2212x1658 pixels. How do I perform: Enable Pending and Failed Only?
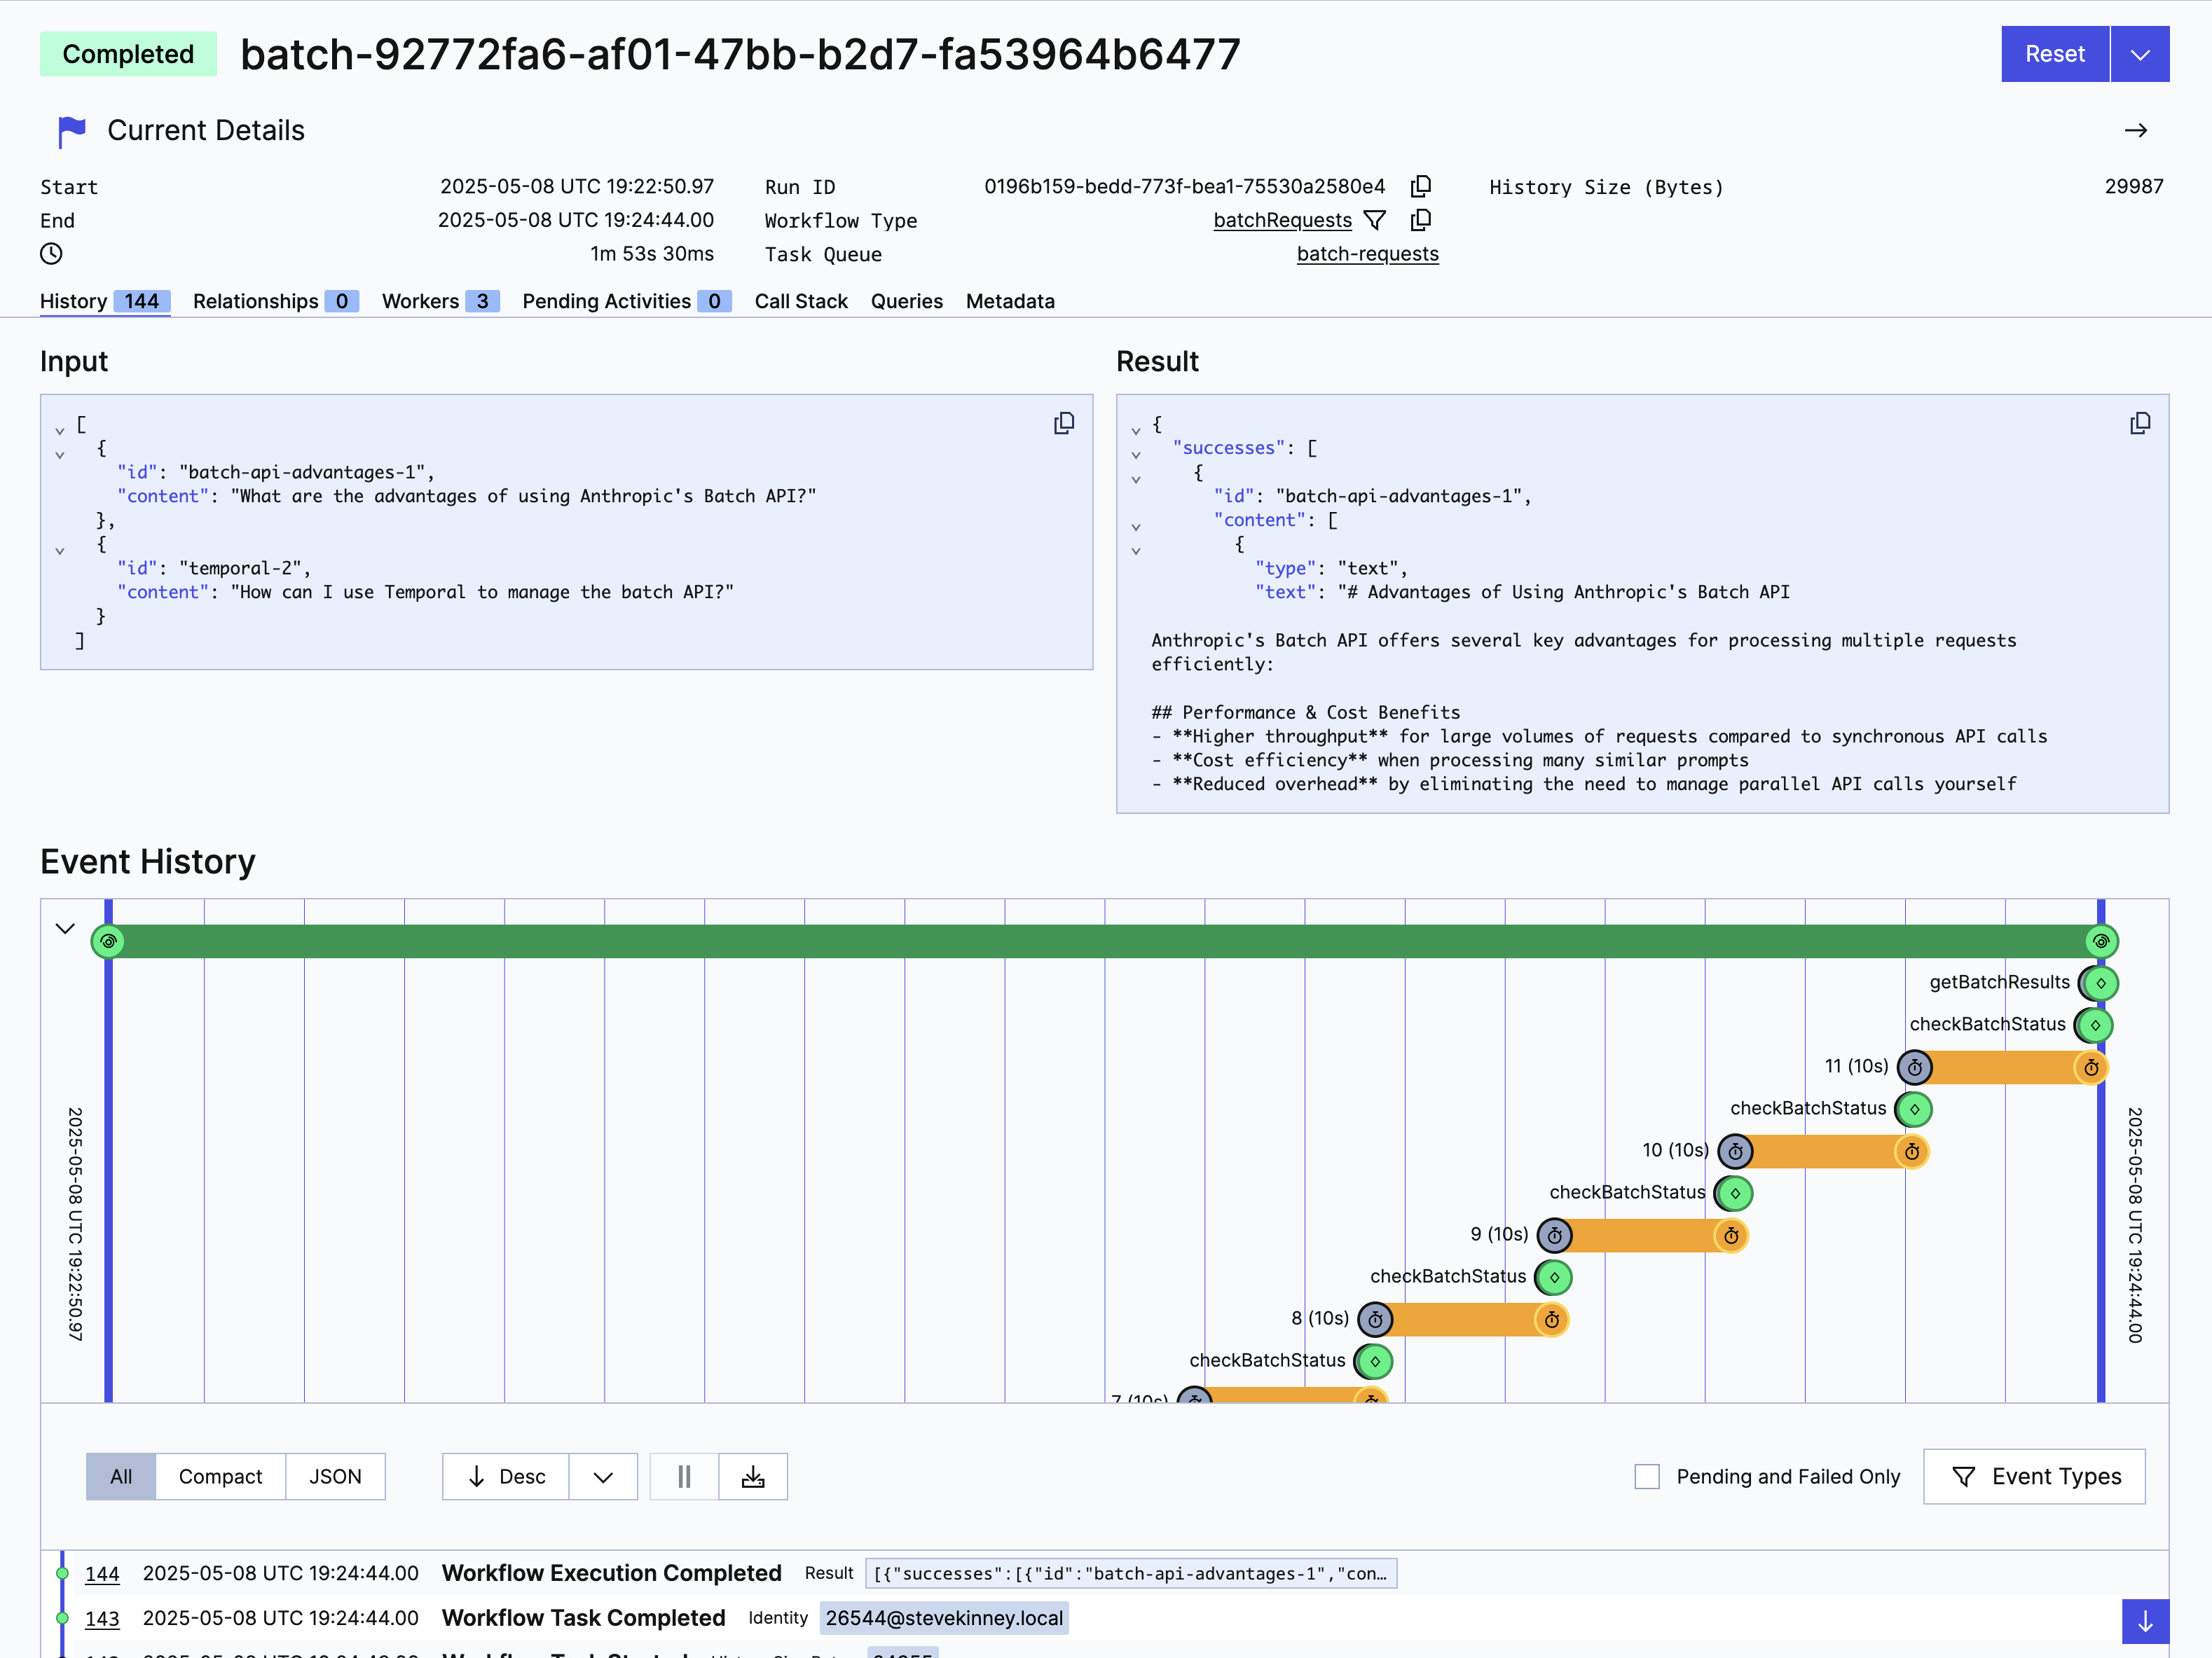1646,1476
